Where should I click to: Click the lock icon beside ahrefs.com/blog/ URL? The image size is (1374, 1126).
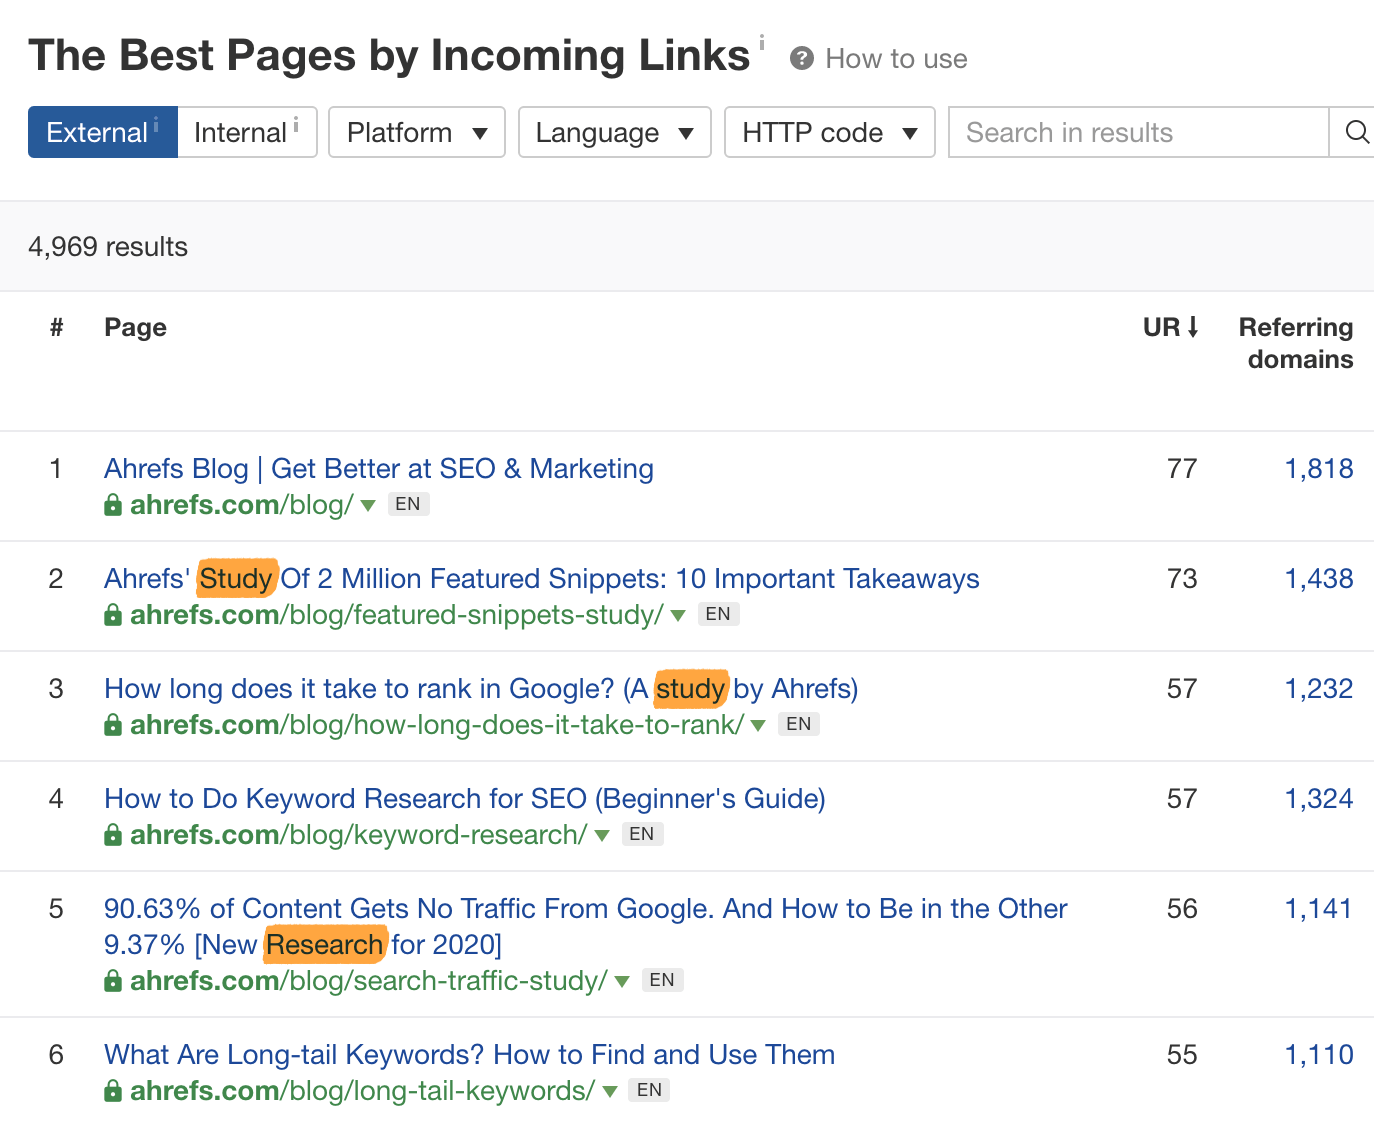click(x=113, y=505)
